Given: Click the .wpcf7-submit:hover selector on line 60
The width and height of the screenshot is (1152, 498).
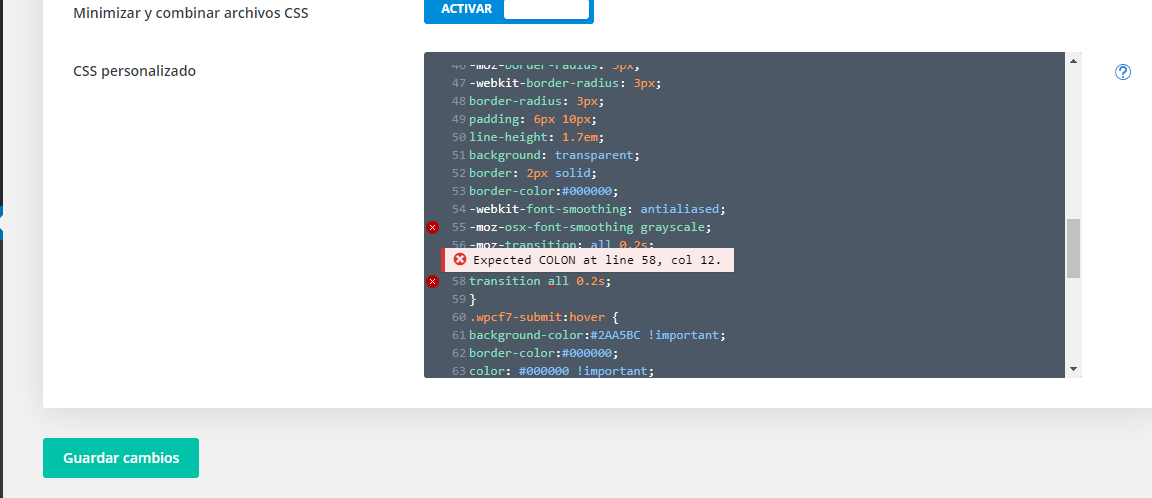Looking at the screenshot, I should pyautogui.click(x=539, y=318).
